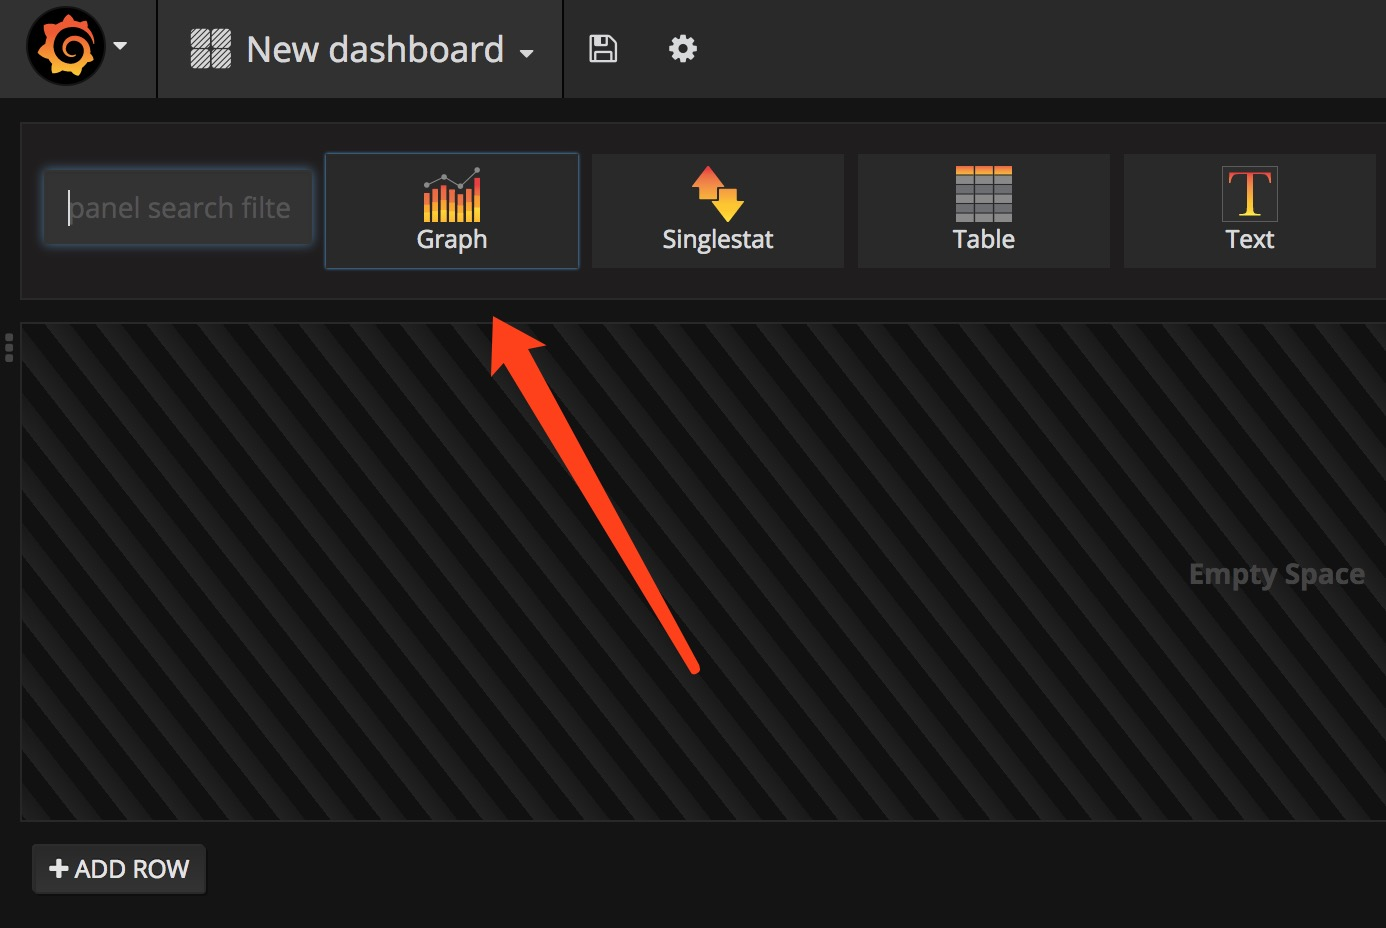The image size is (1386, 928).
Task: Click the ADD ROW button
Action: click(119, 869)
